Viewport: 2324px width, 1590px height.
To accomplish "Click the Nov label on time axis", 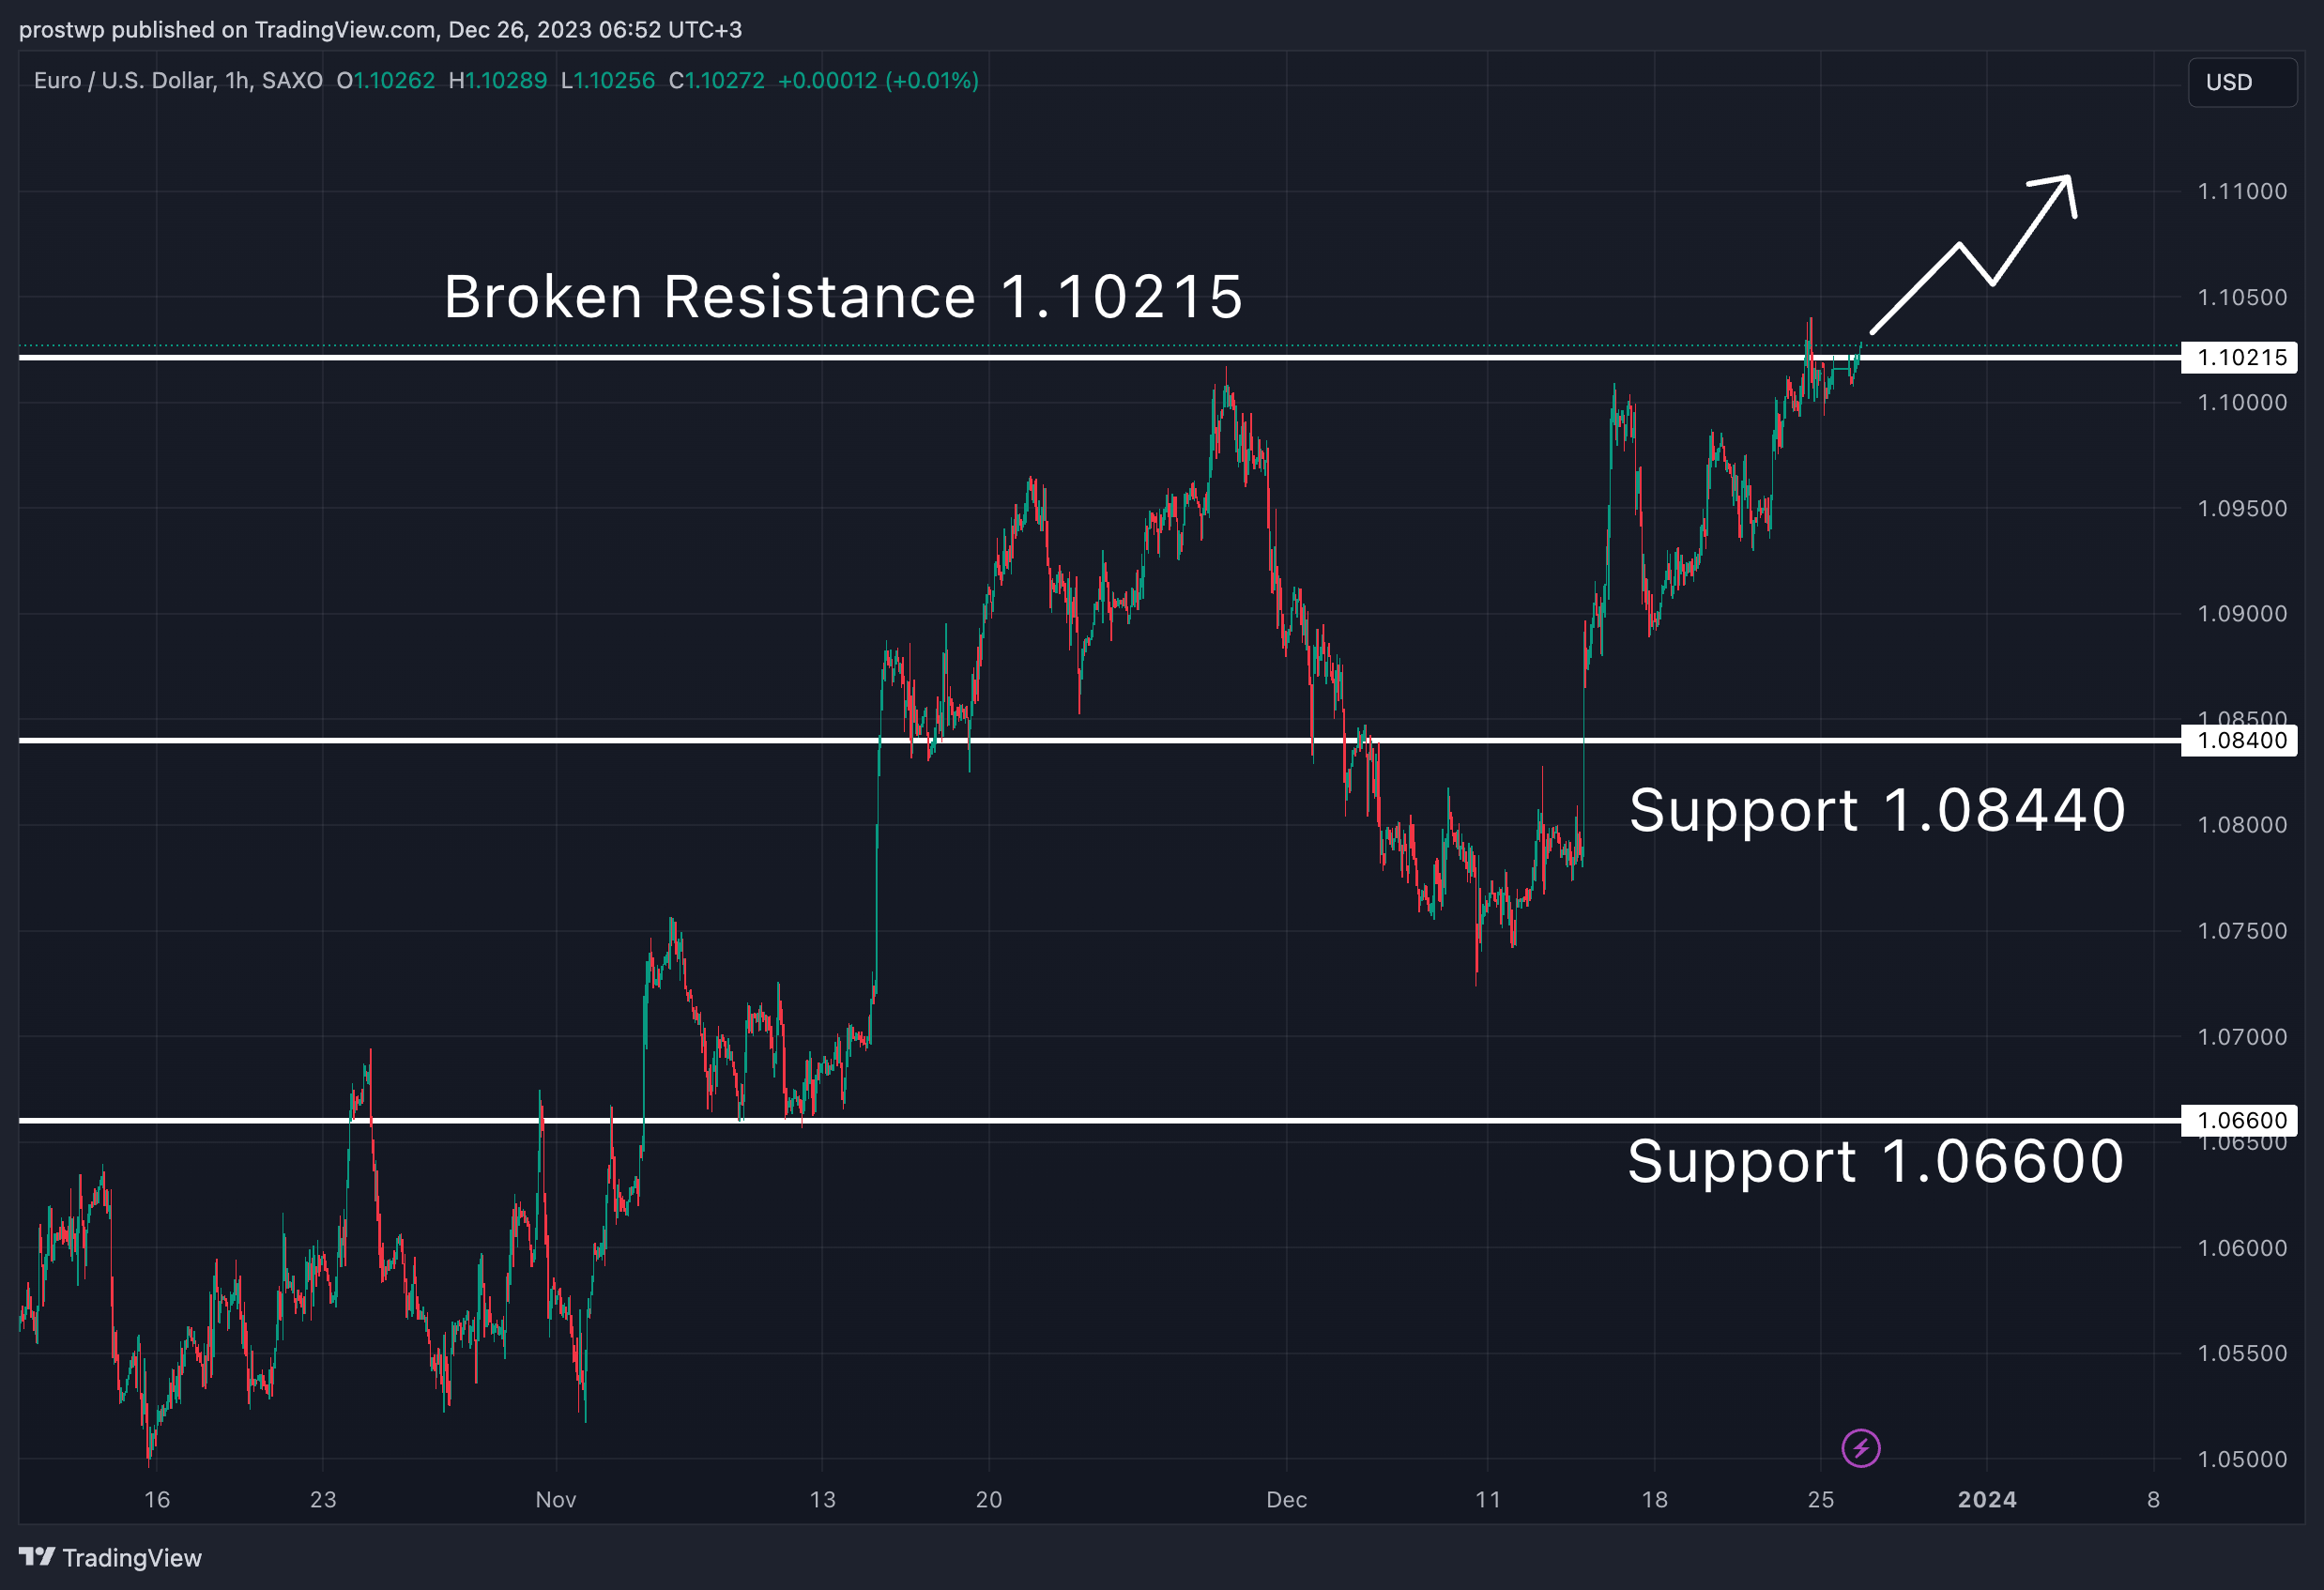I will (556, 1499).
